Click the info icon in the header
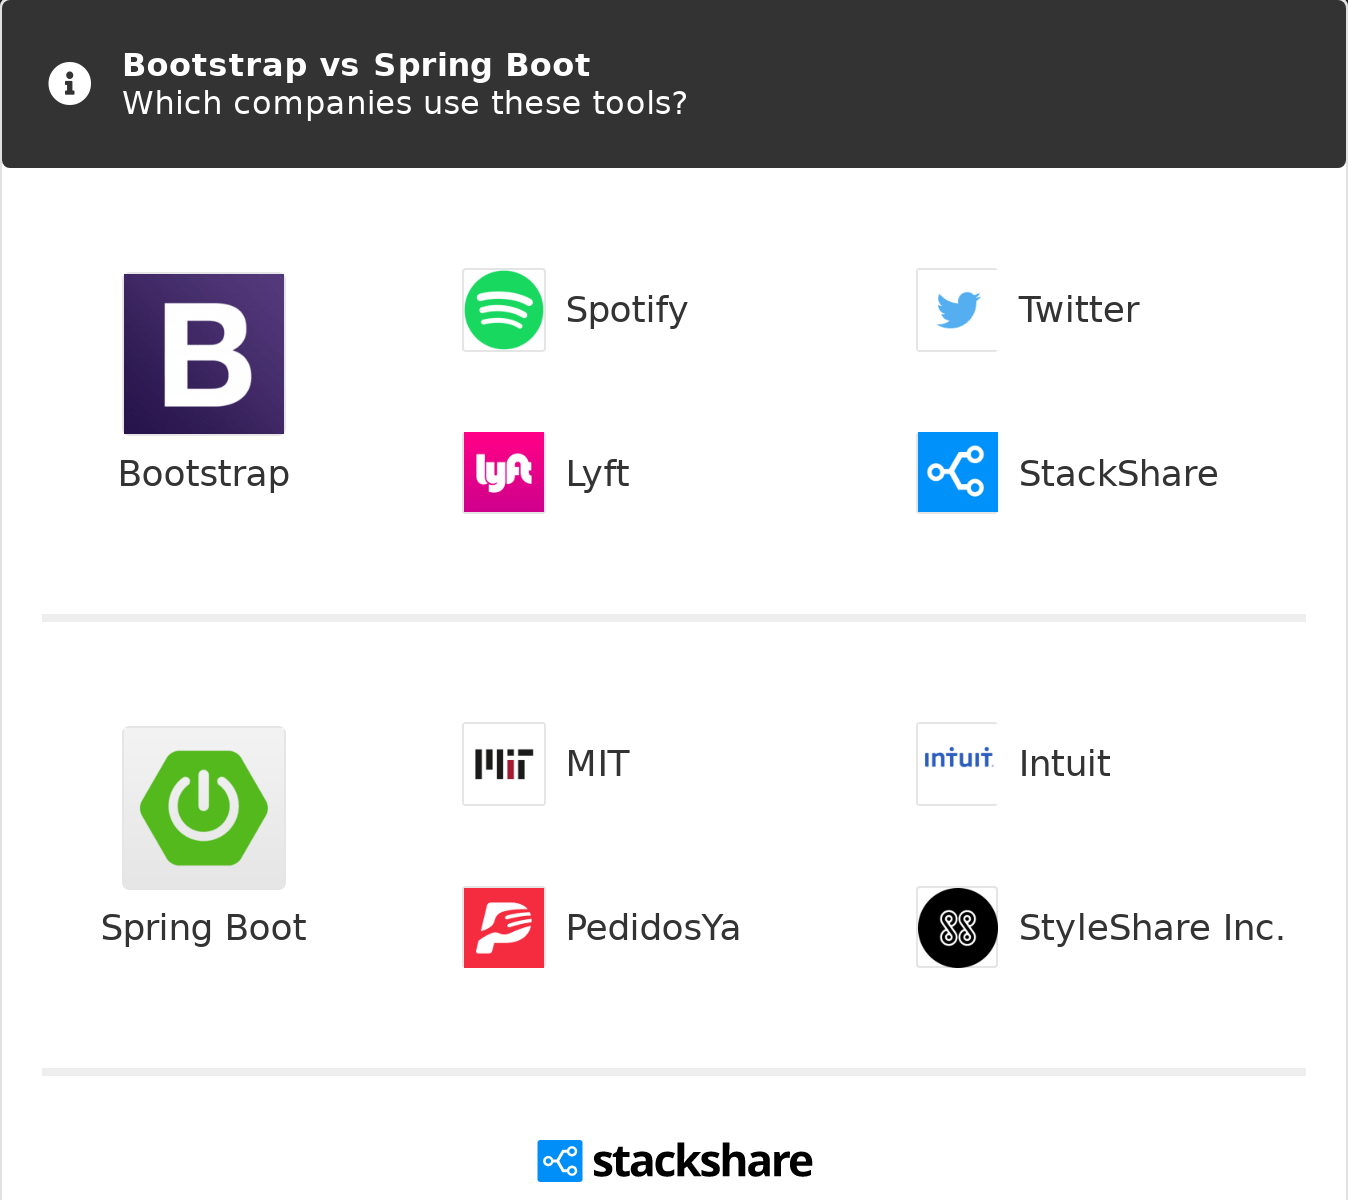 pos(70,84)
